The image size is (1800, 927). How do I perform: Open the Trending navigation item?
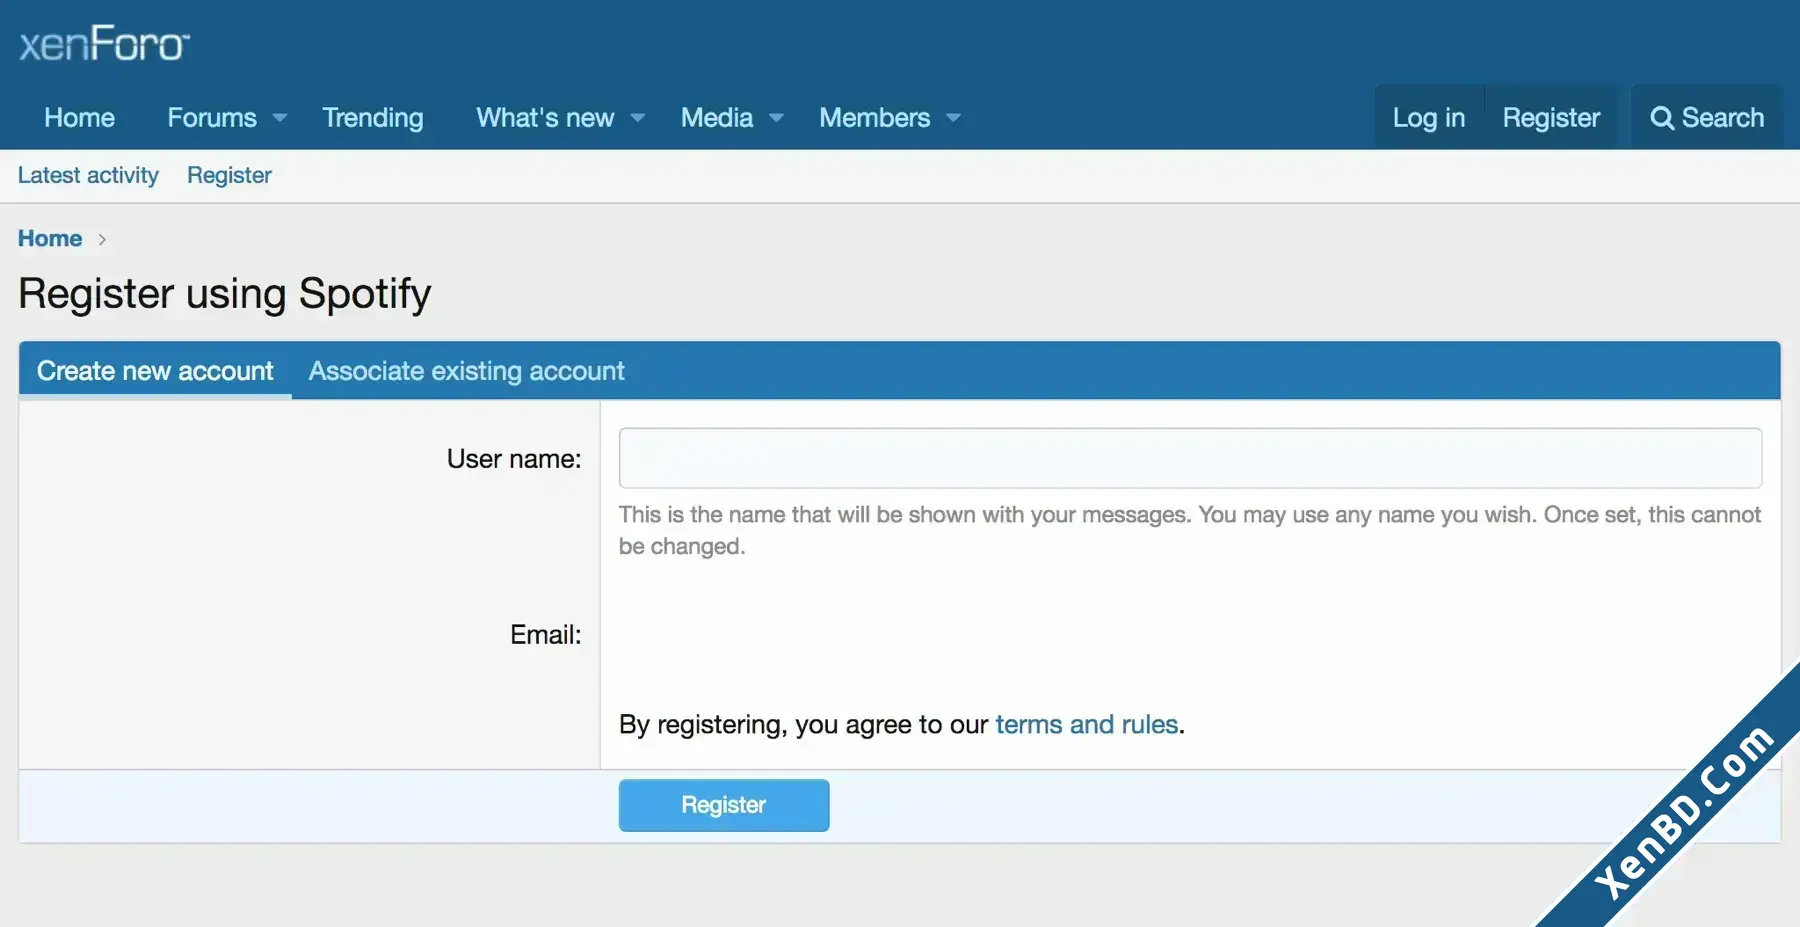[x=373, y=118]
